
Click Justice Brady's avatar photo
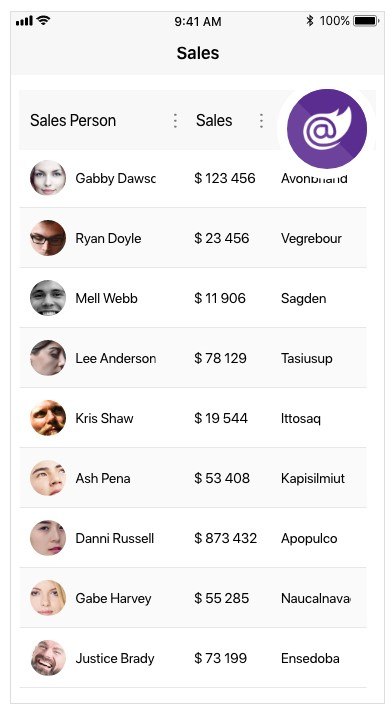(x=48, y=657)
